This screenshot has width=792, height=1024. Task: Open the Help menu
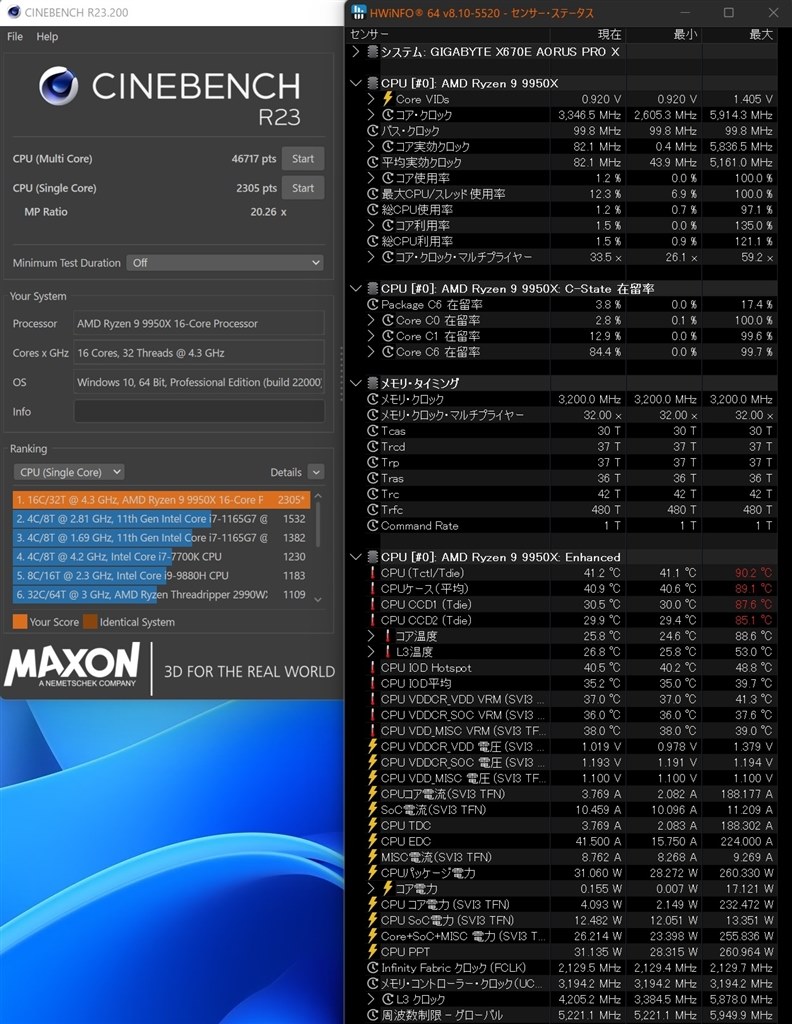(x=47, y=37)
